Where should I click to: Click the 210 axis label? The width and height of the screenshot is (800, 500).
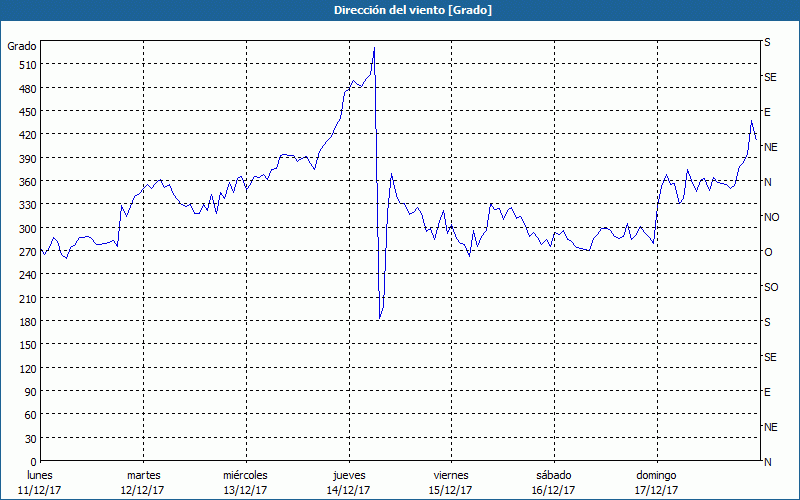point(28,299)
